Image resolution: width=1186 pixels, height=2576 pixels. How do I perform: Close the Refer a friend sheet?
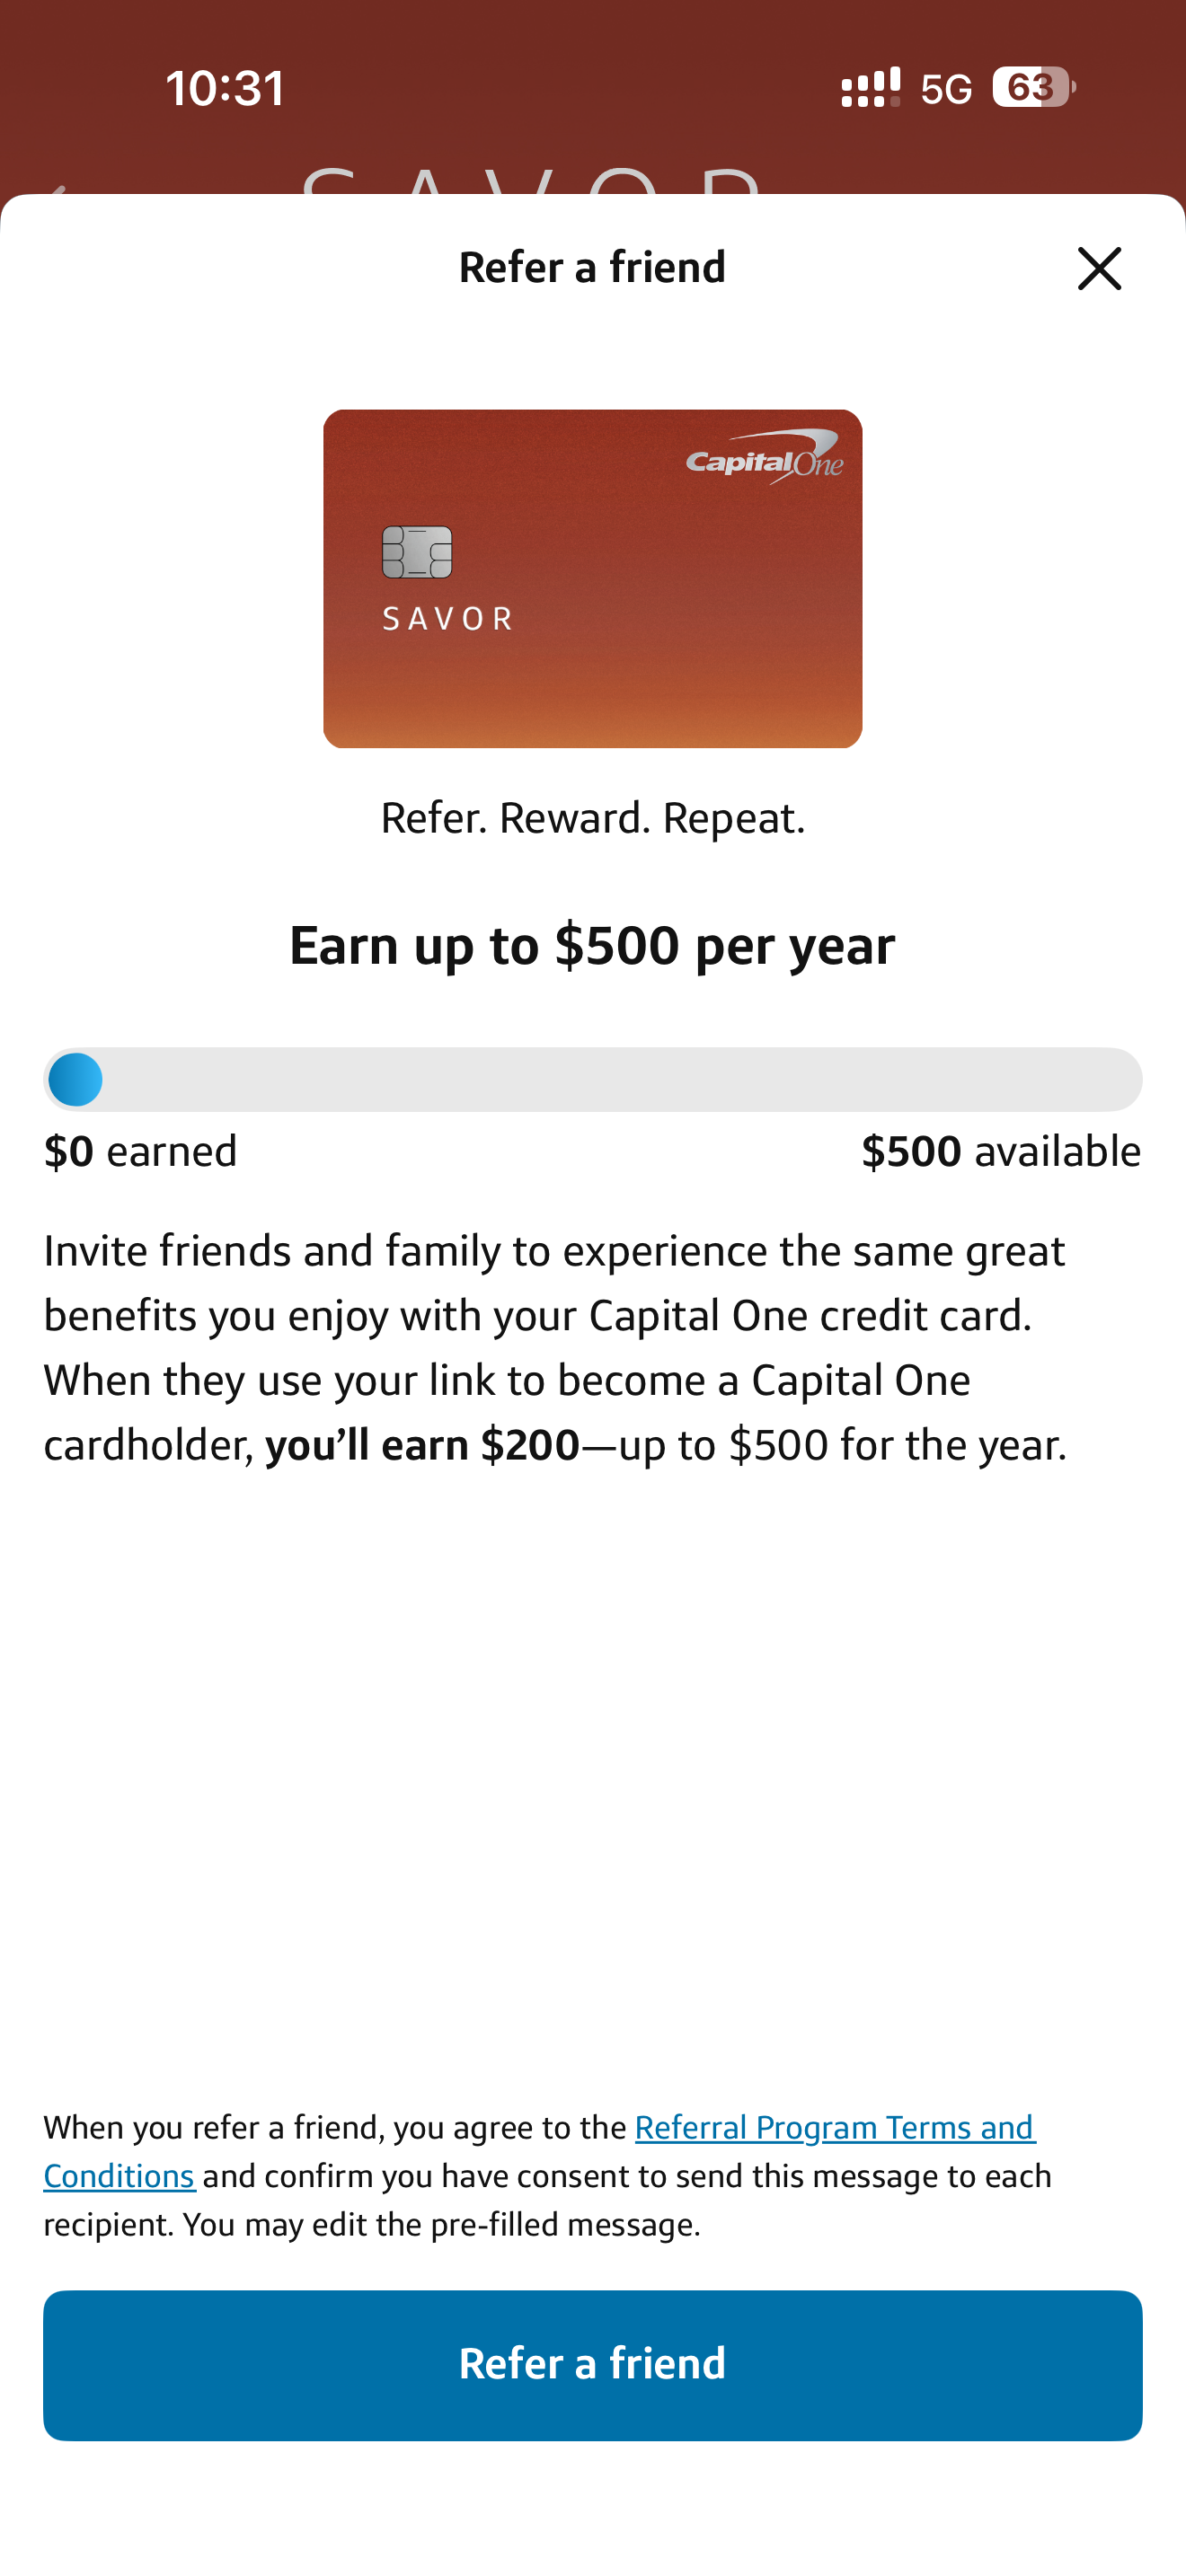pos(1099,268)
